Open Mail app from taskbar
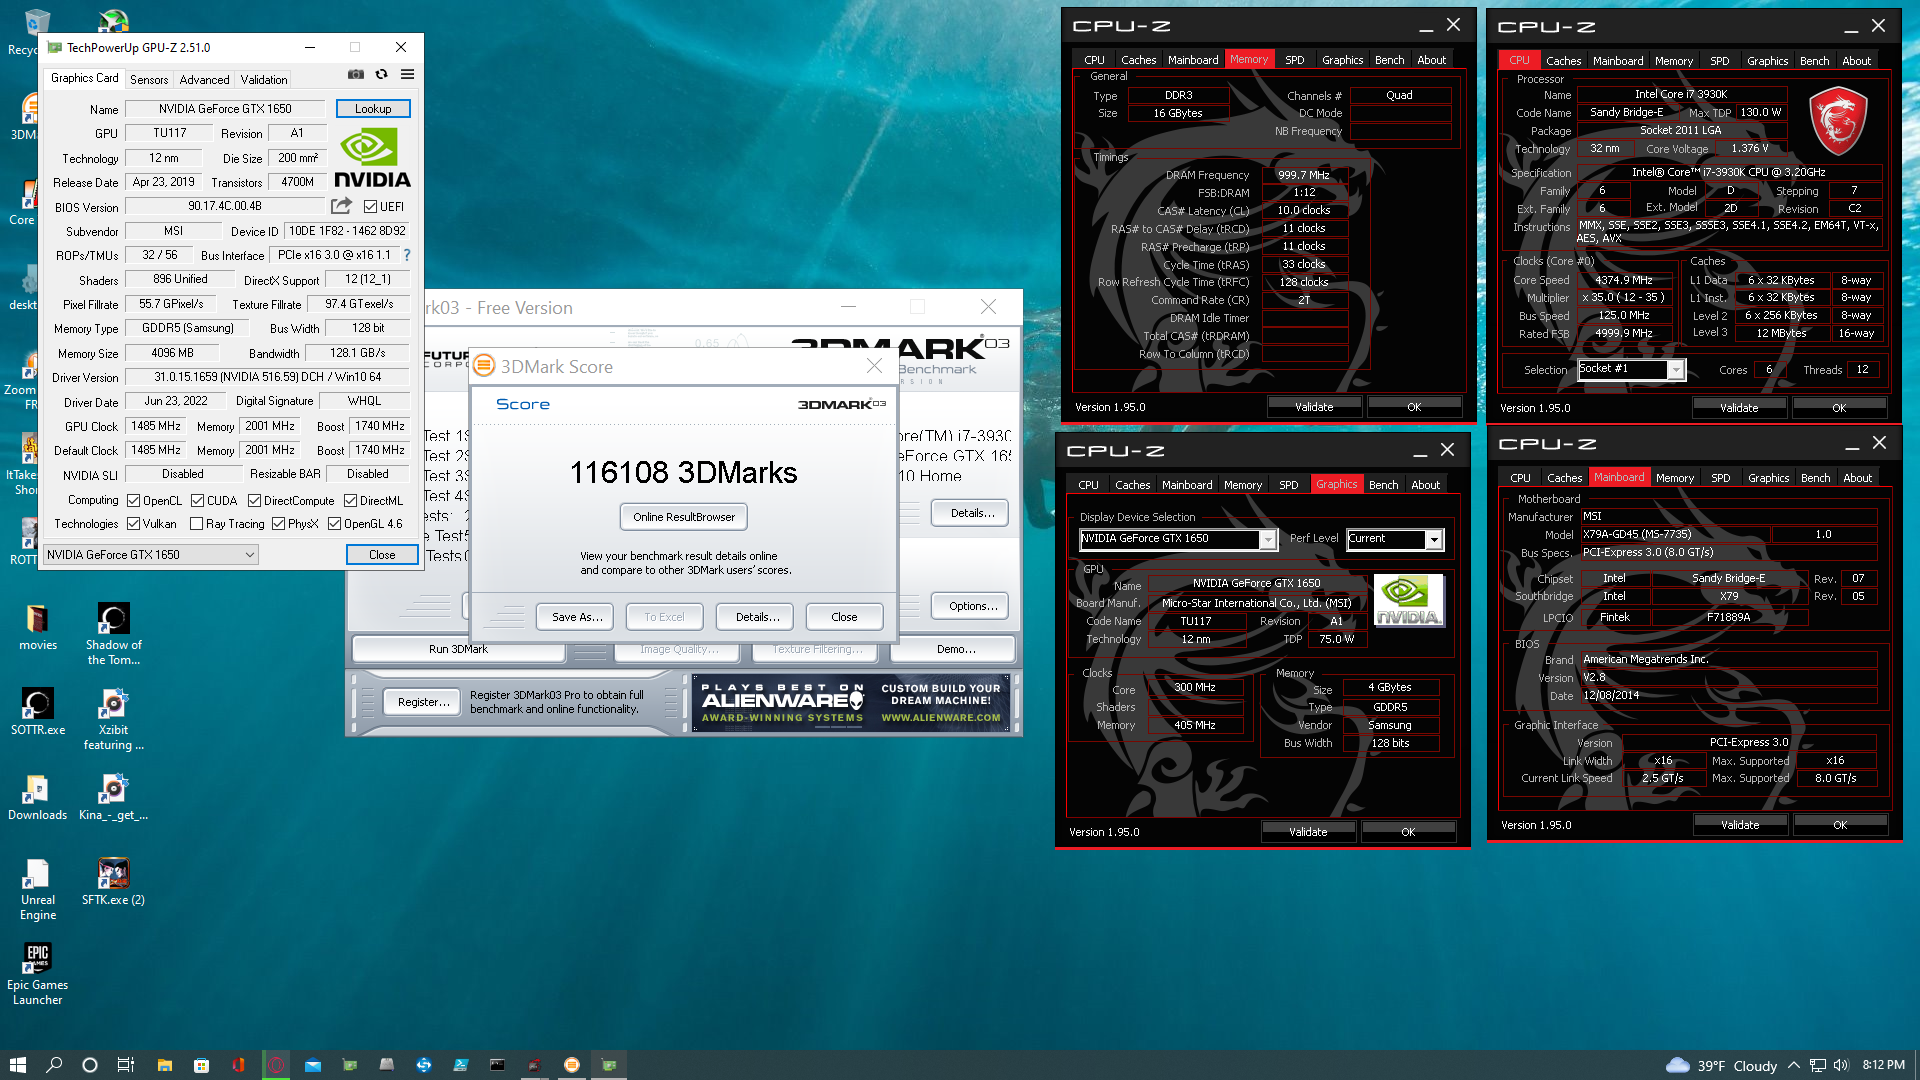The width and height of the screenshot is (1920, 1080). coord(313,1065)
